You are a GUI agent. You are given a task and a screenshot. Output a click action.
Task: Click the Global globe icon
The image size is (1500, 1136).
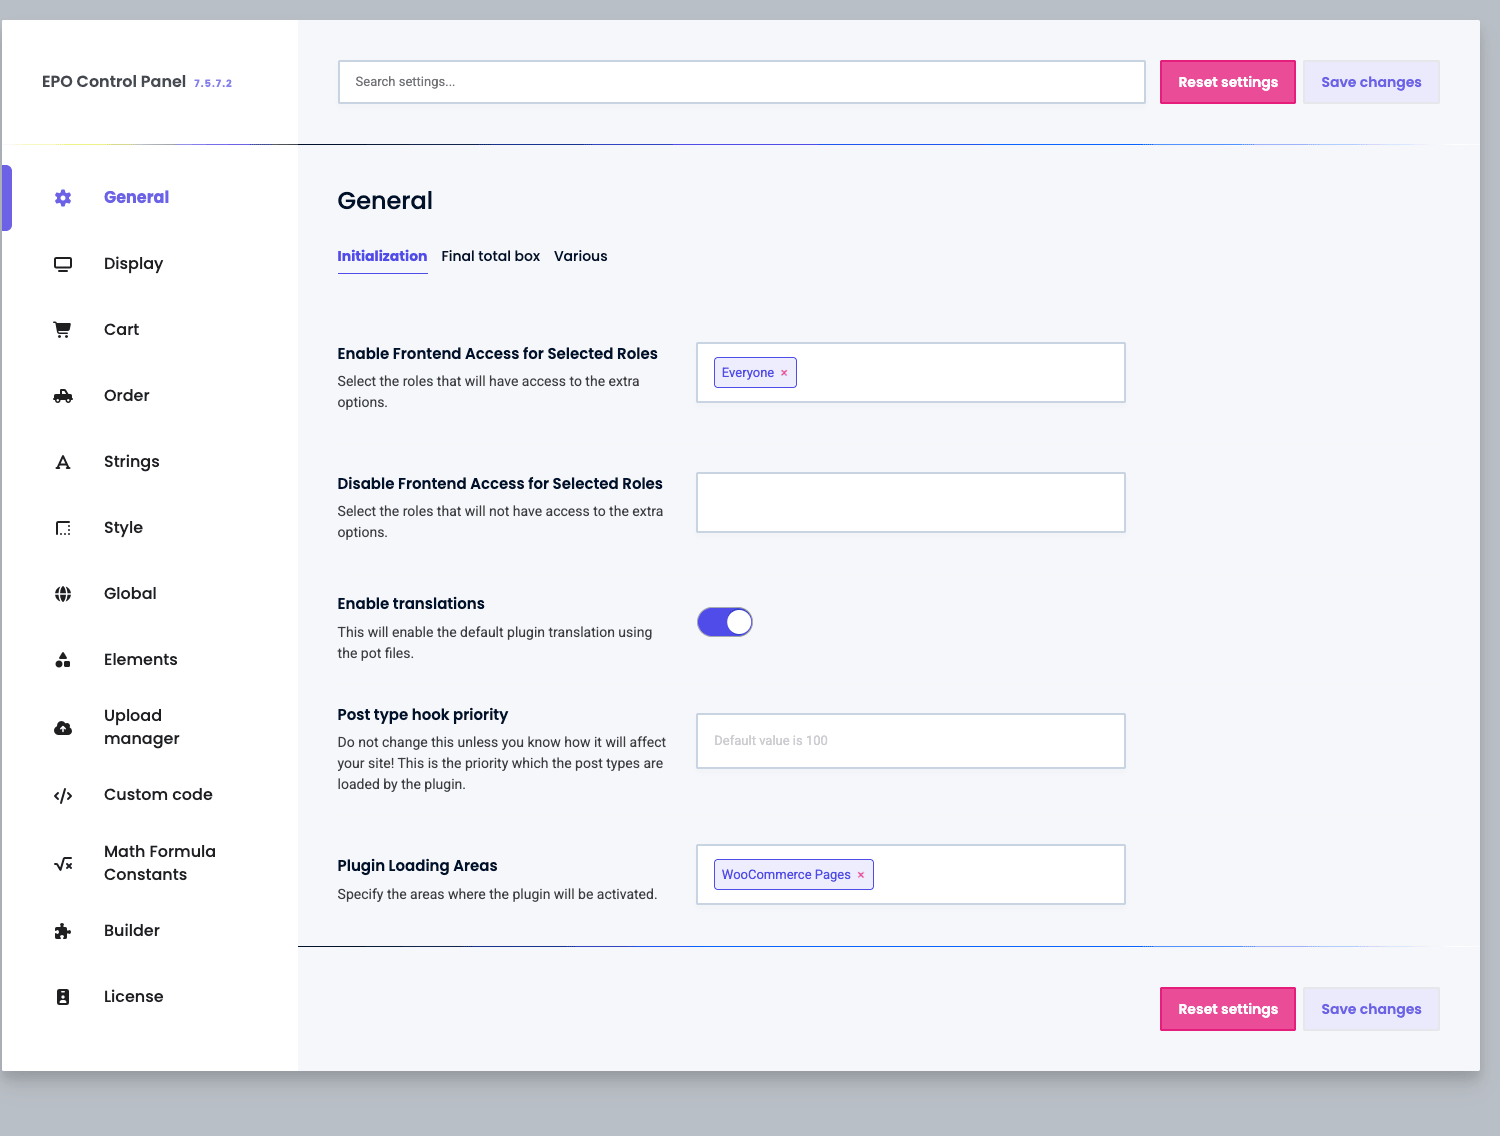pyautogui.click(x=63, y=594)
